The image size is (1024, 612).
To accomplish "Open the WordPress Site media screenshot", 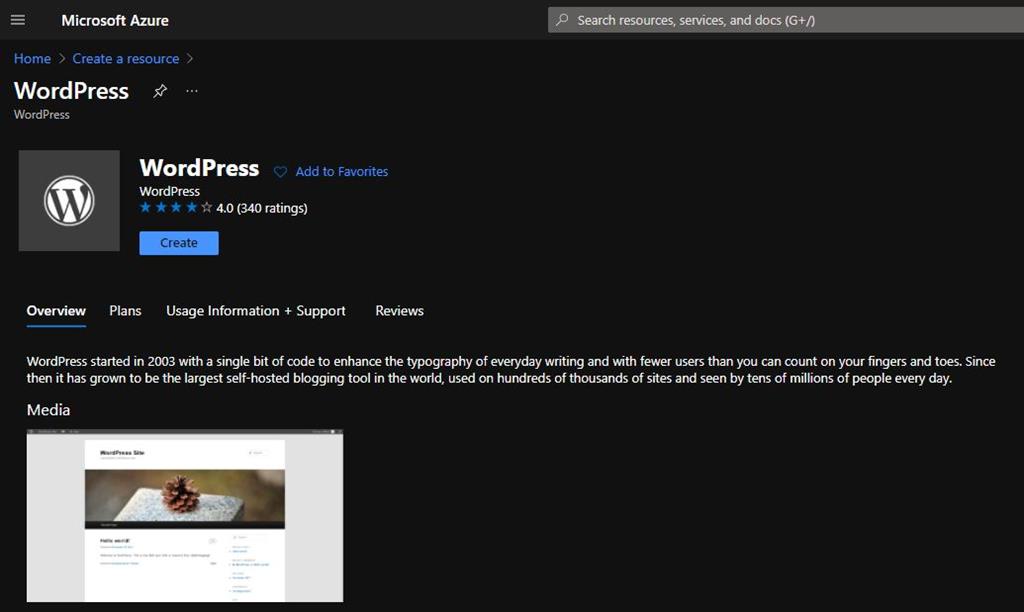I will pyautogui.click(x=185, y=516).
